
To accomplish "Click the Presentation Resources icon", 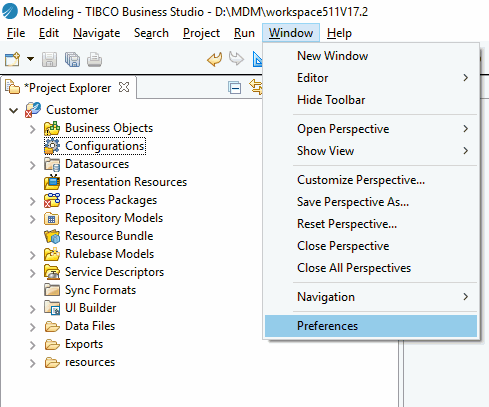I will (52, 182).
